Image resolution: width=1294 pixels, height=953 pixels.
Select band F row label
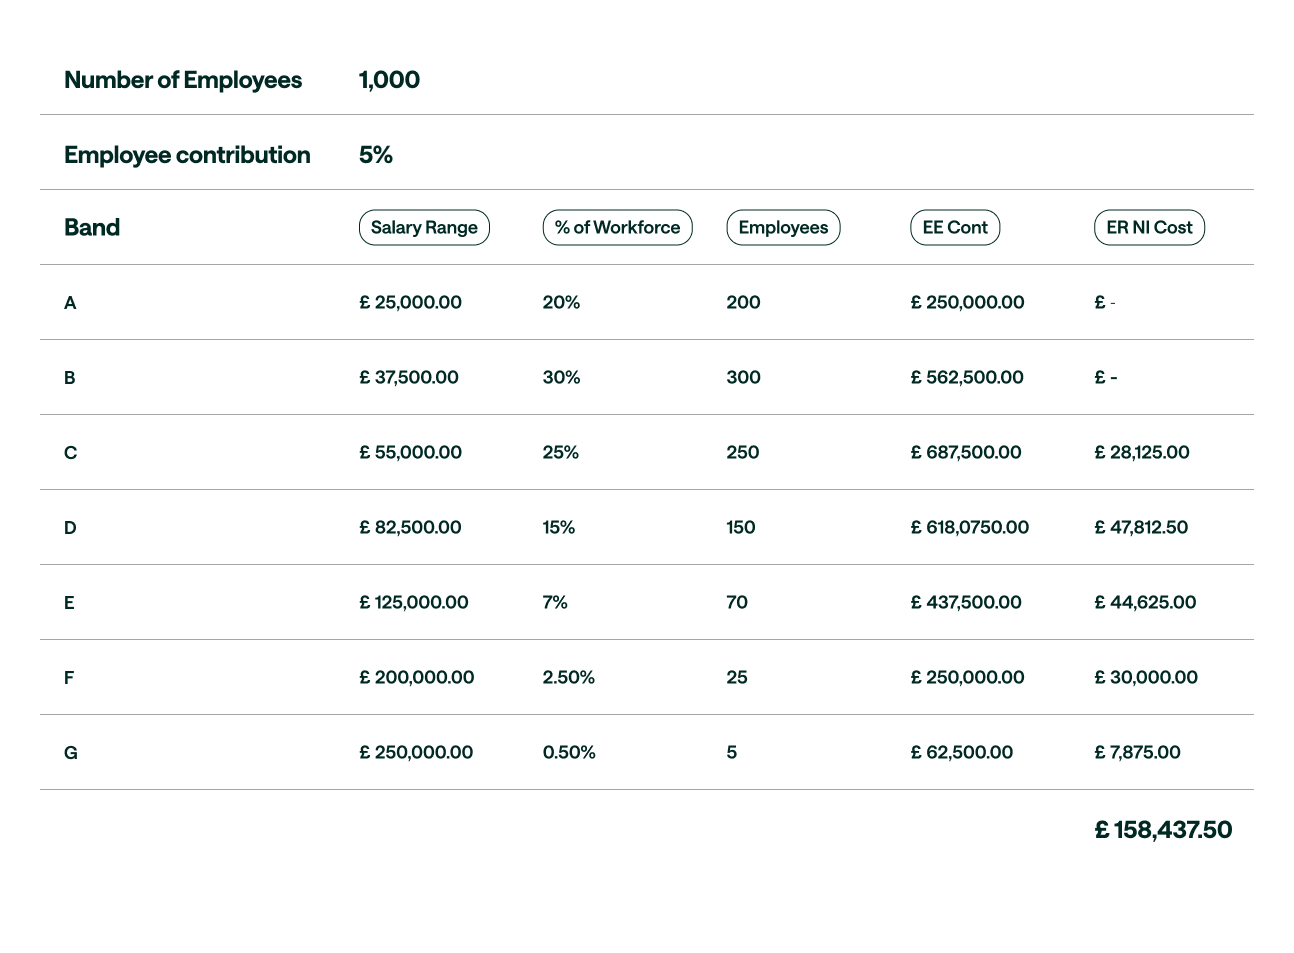point(69,677)
